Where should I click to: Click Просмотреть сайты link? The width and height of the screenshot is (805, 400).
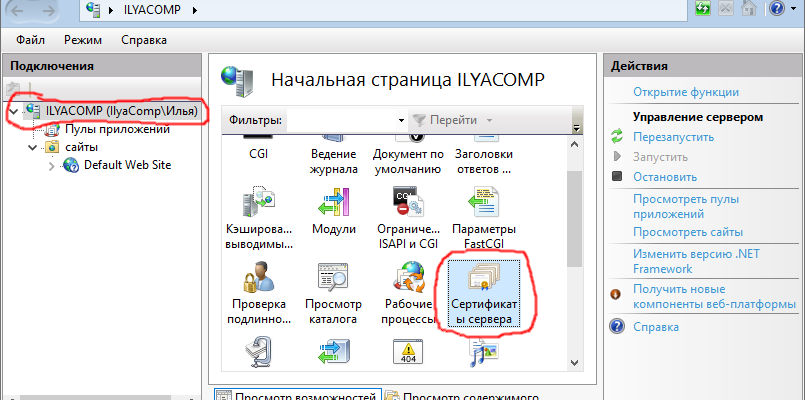click(688, 233)
